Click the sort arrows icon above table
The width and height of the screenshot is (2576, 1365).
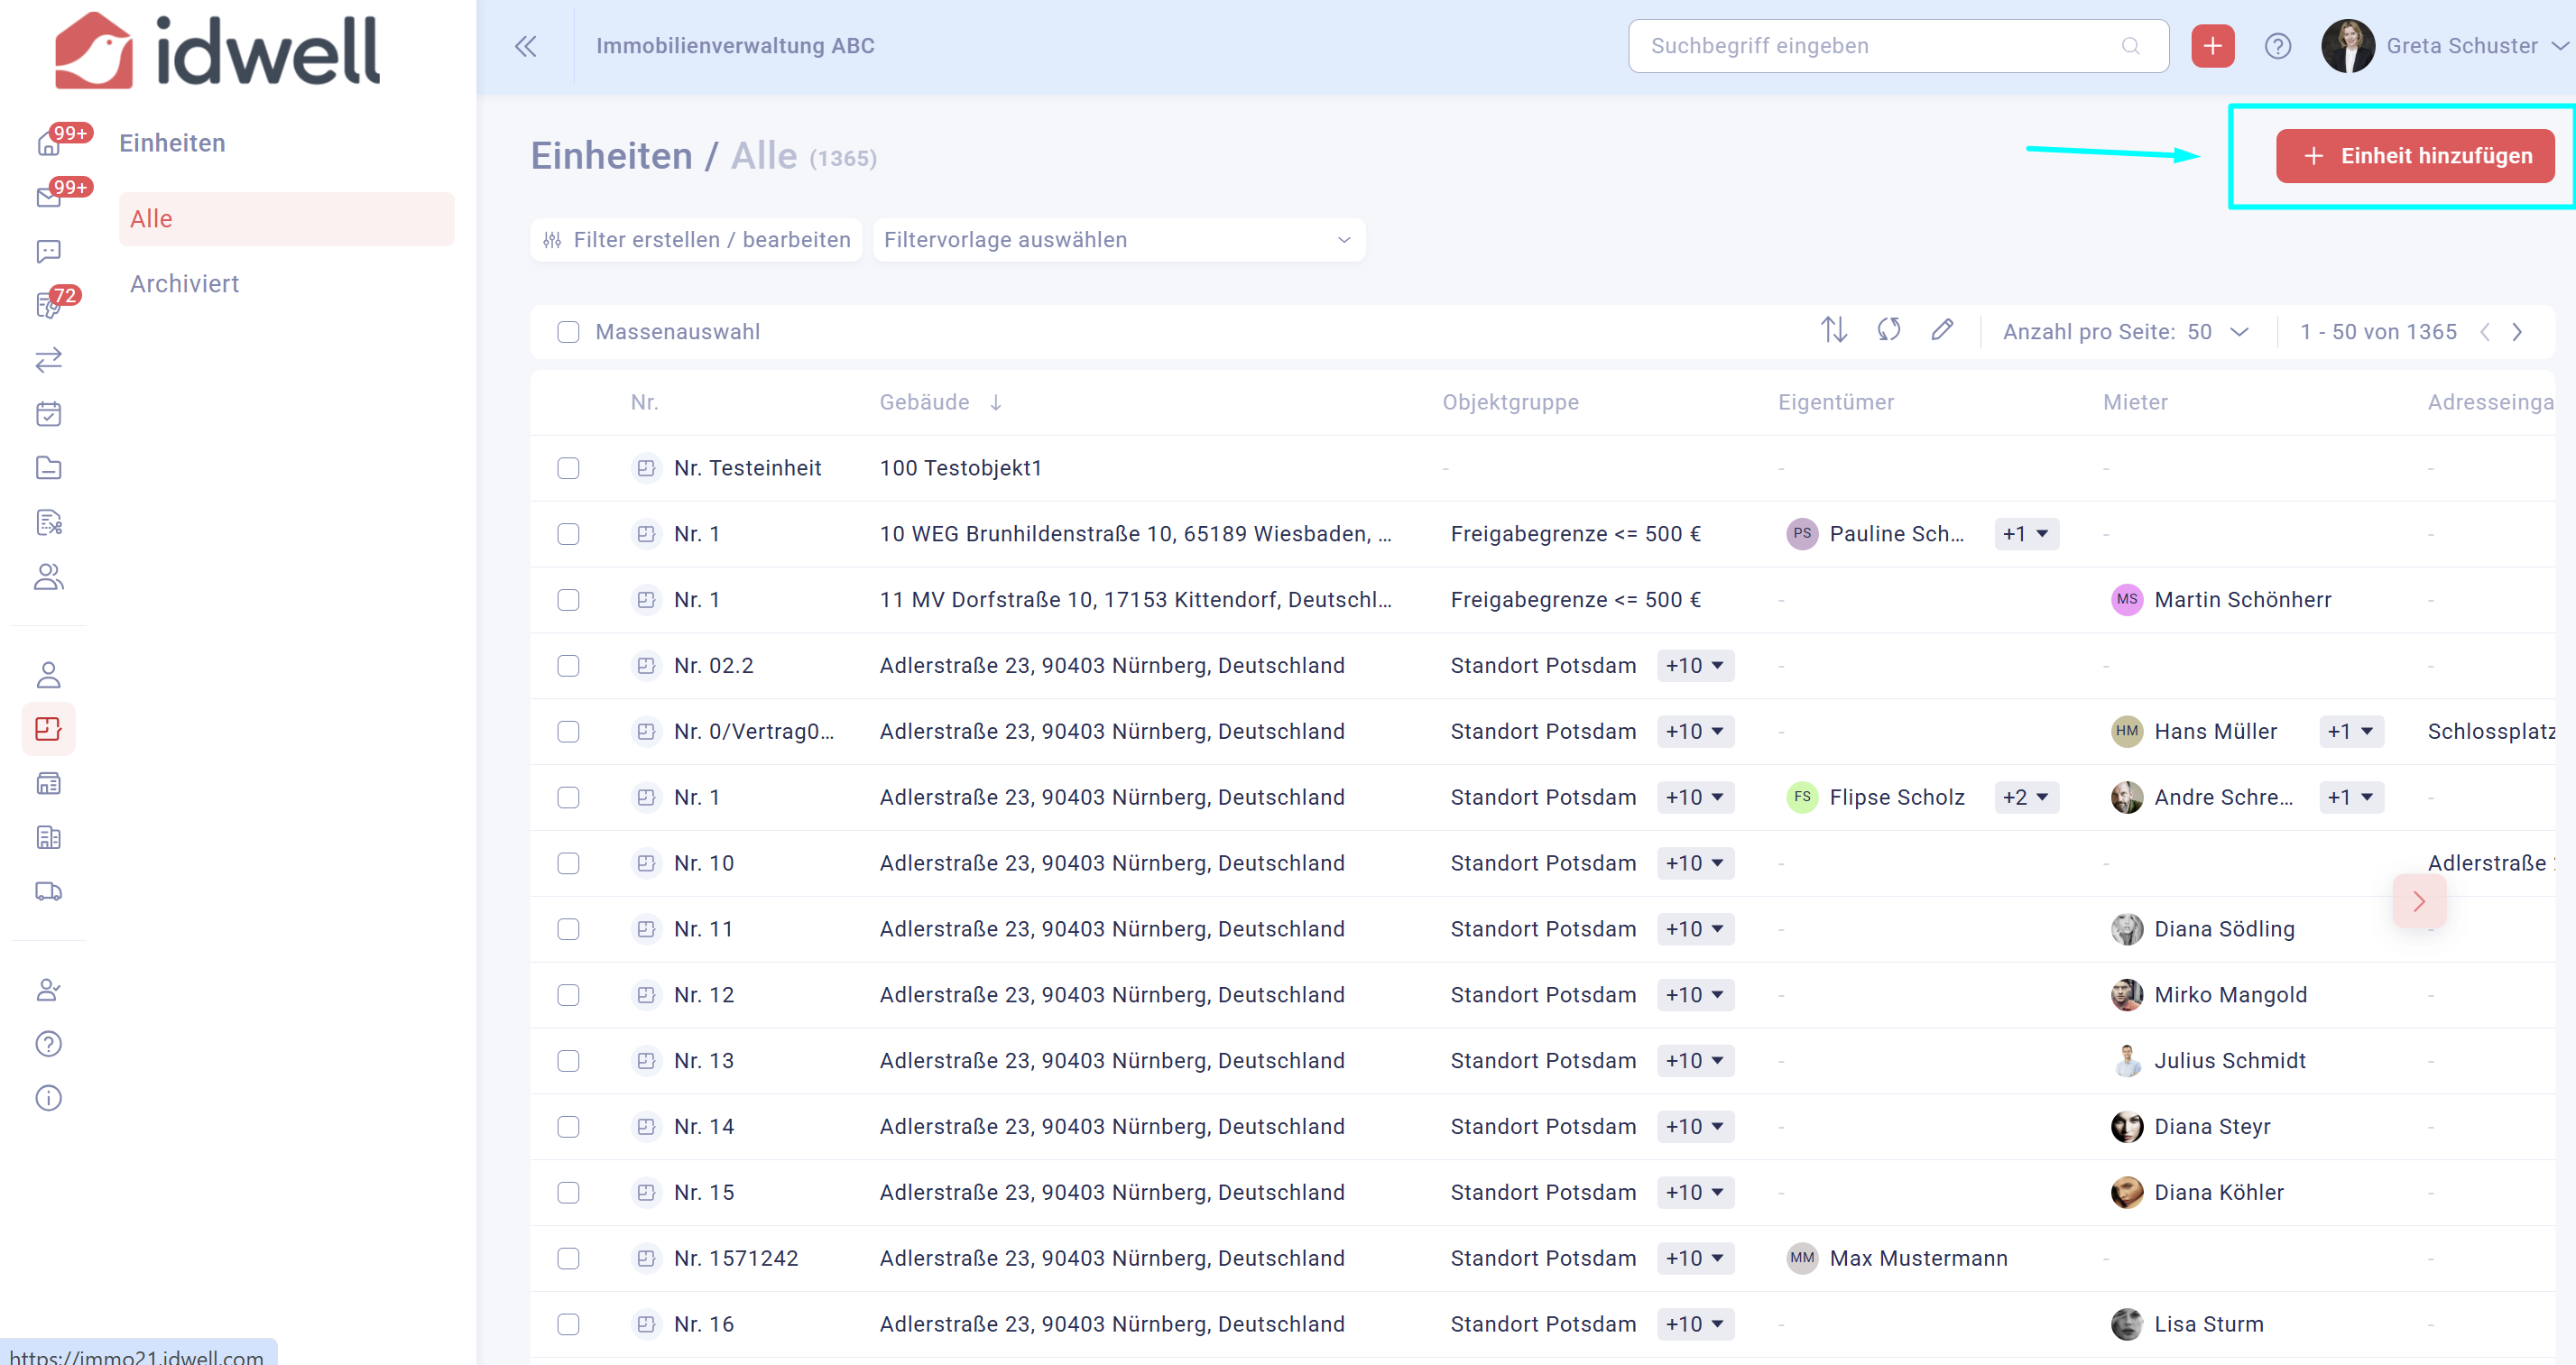pyautogui.click(x=1833, y=330)
